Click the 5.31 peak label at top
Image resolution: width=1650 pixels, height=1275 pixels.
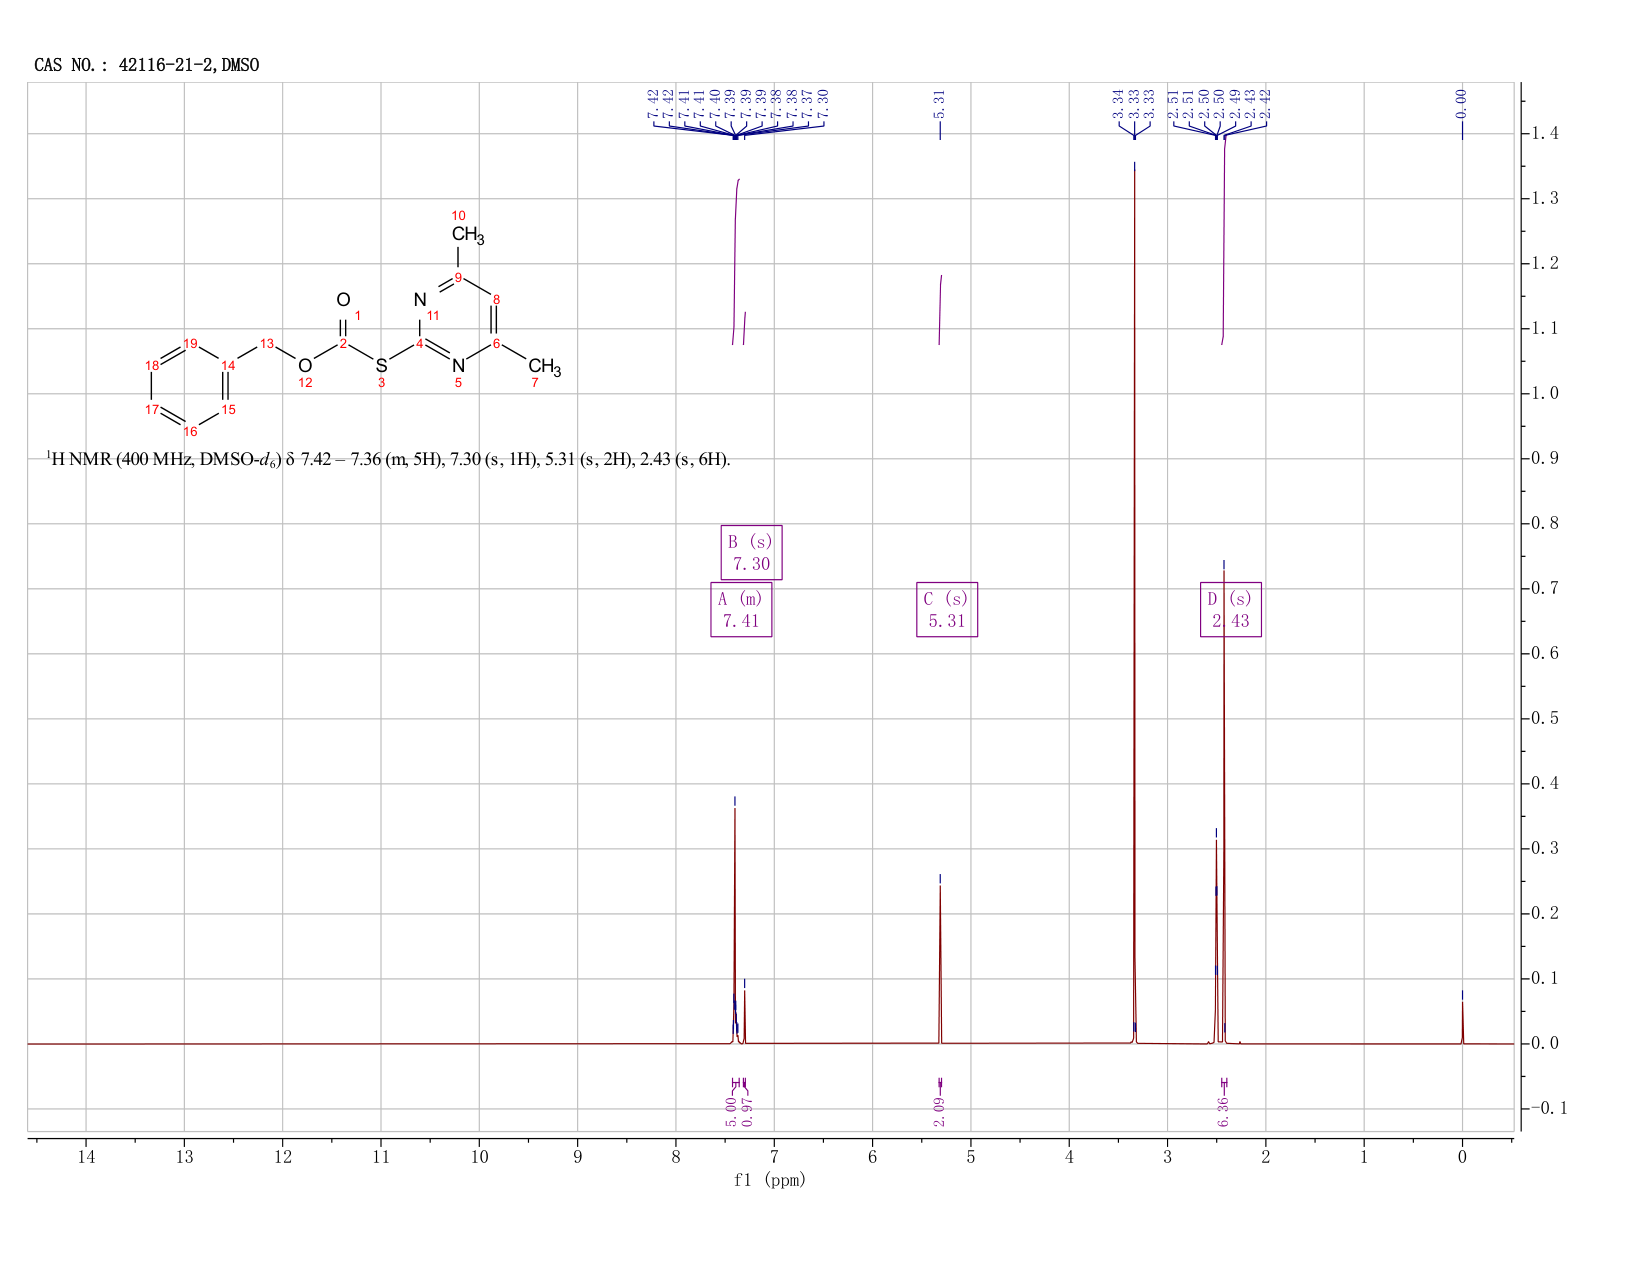[x=939, y=103]
